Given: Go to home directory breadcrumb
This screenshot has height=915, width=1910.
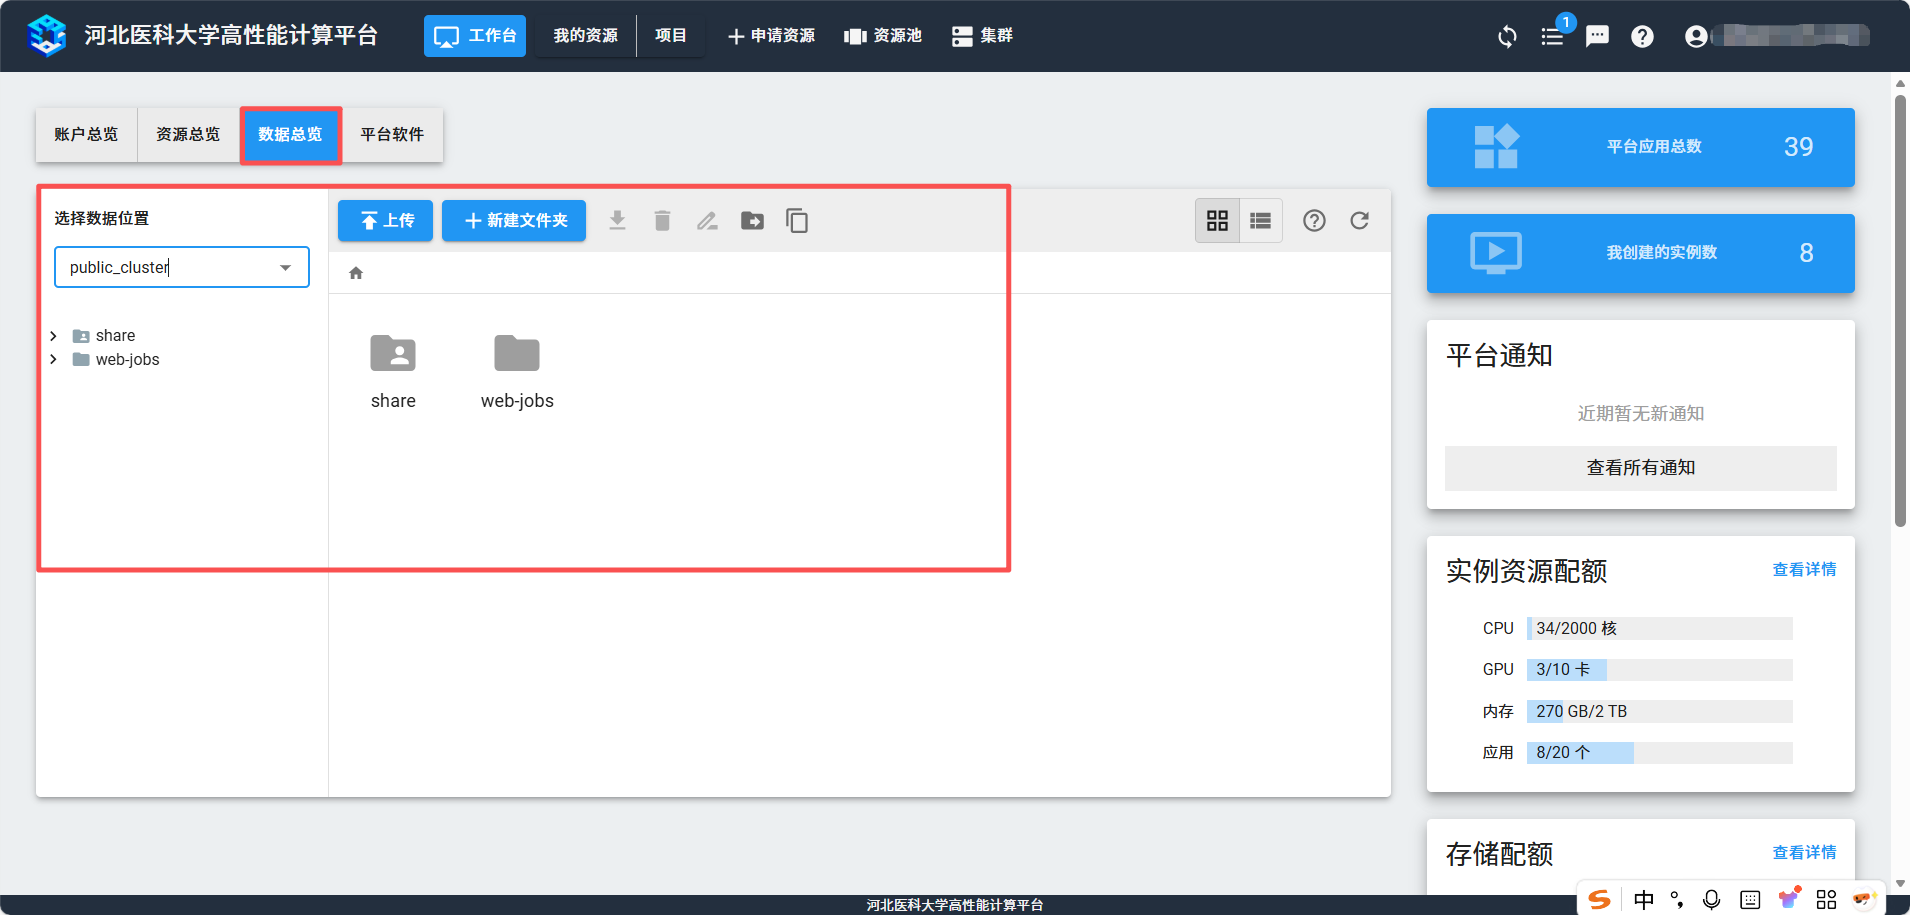Looking at the screenshot, I should (356, 273).
